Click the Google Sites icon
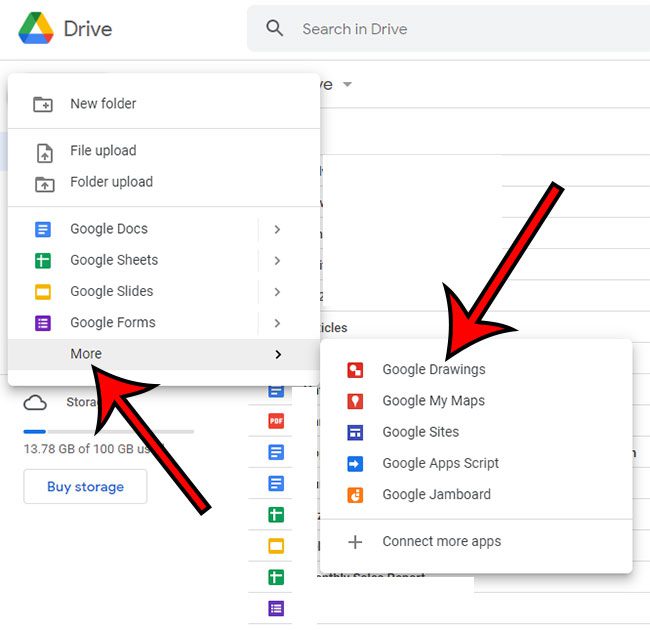The image size is (650, 630). [x=355, y=433]
